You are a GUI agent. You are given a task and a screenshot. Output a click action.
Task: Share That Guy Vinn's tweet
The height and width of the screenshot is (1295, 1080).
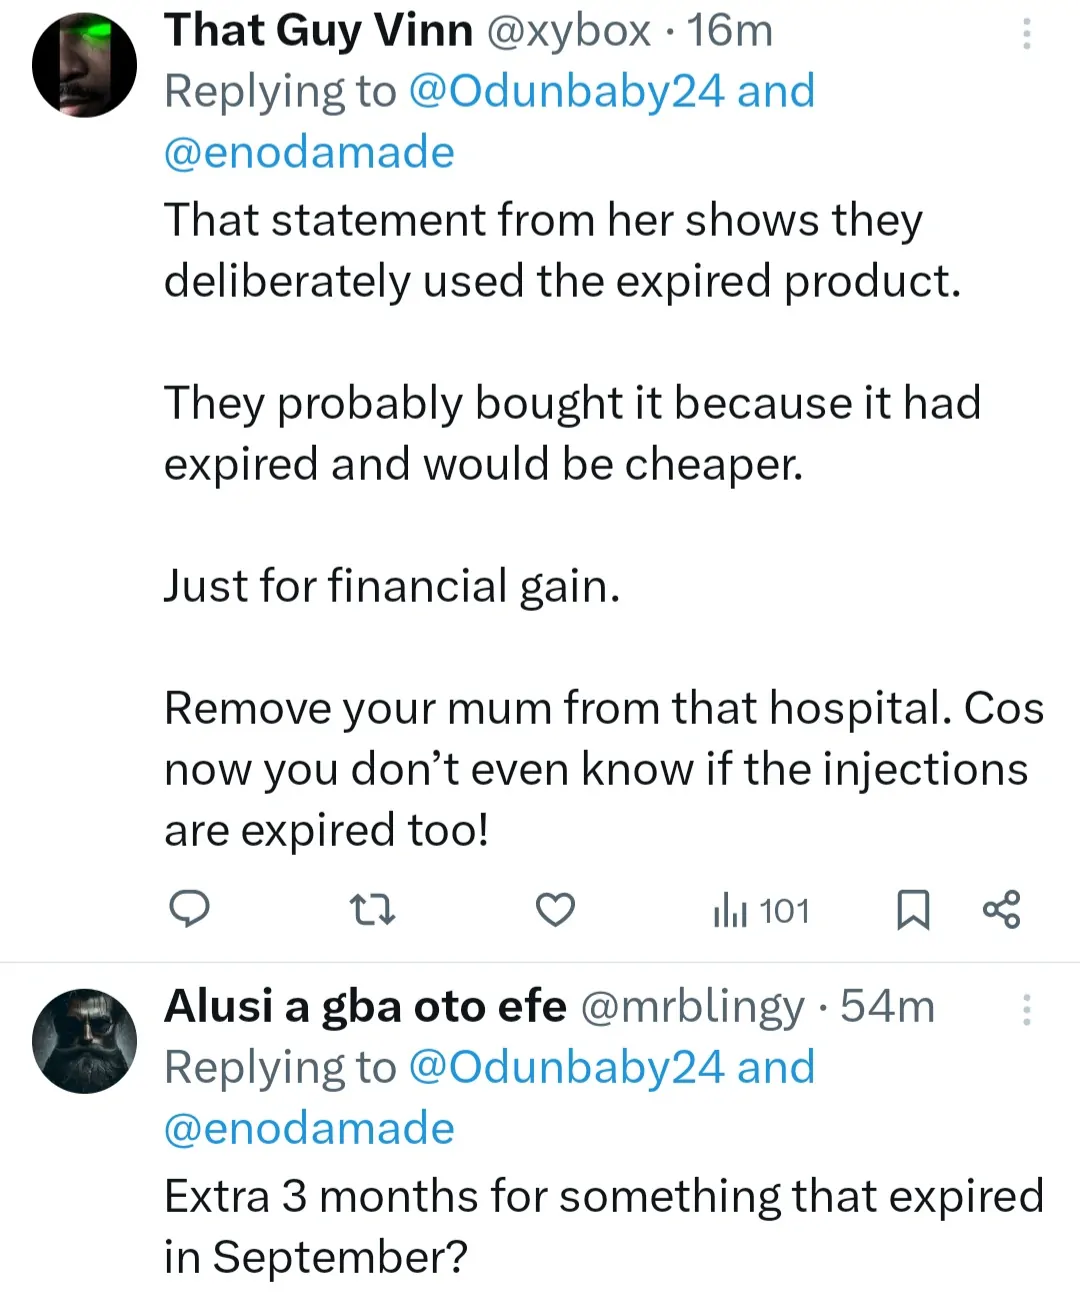click(1001, 910)
